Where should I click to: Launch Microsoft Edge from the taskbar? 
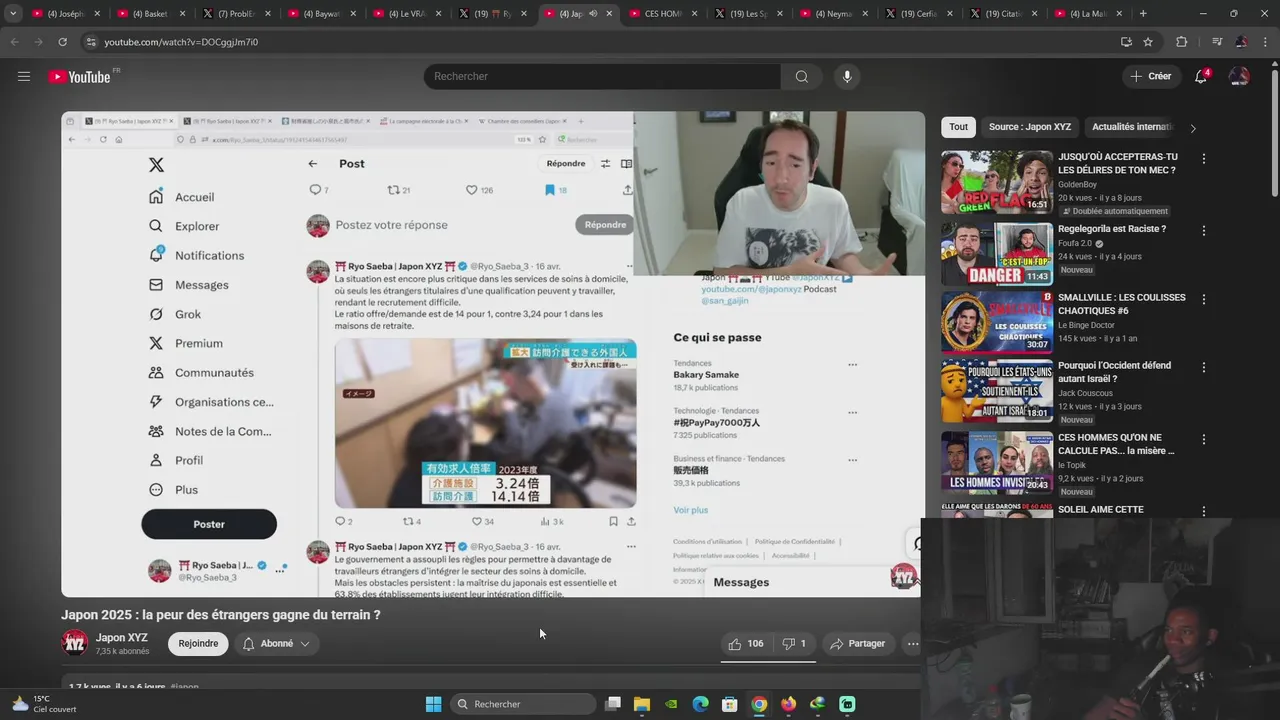click(x=701, y=704)
